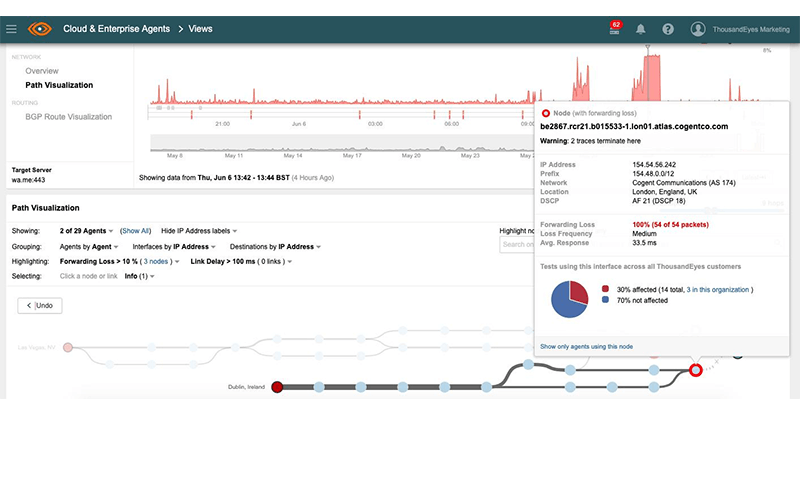The image size is (800, 485).
Task: Click the Show All agents link
Action: (x=136, y=230)
